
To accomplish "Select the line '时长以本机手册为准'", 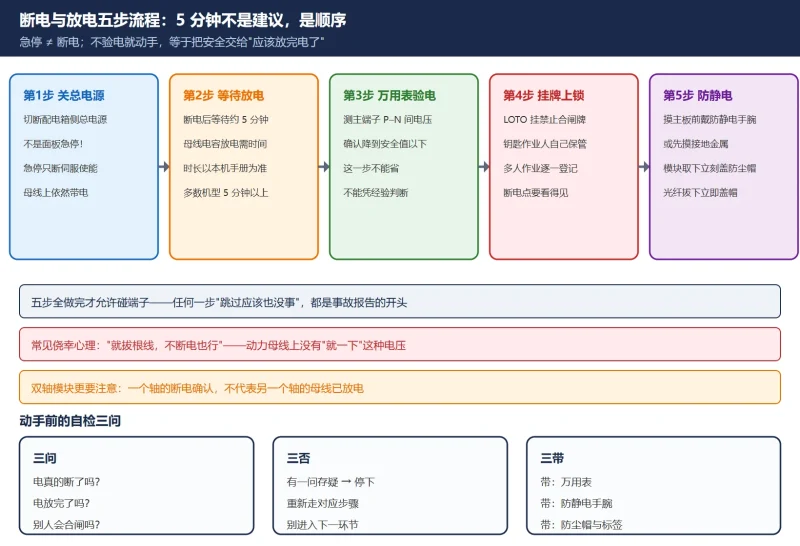I will pyautogui.click(x=225, y=168).
